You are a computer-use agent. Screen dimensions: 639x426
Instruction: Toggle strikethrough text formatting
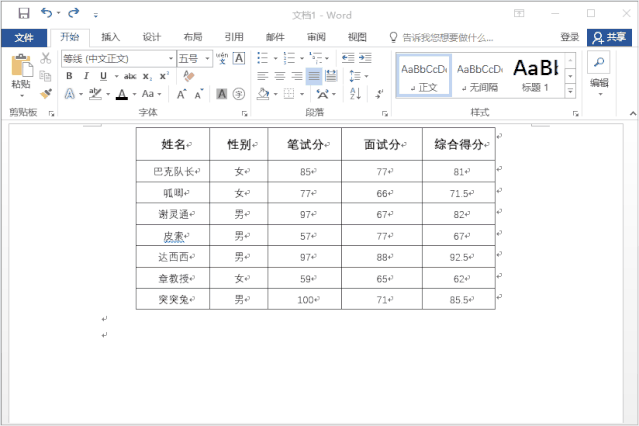[x=130, y=76]
